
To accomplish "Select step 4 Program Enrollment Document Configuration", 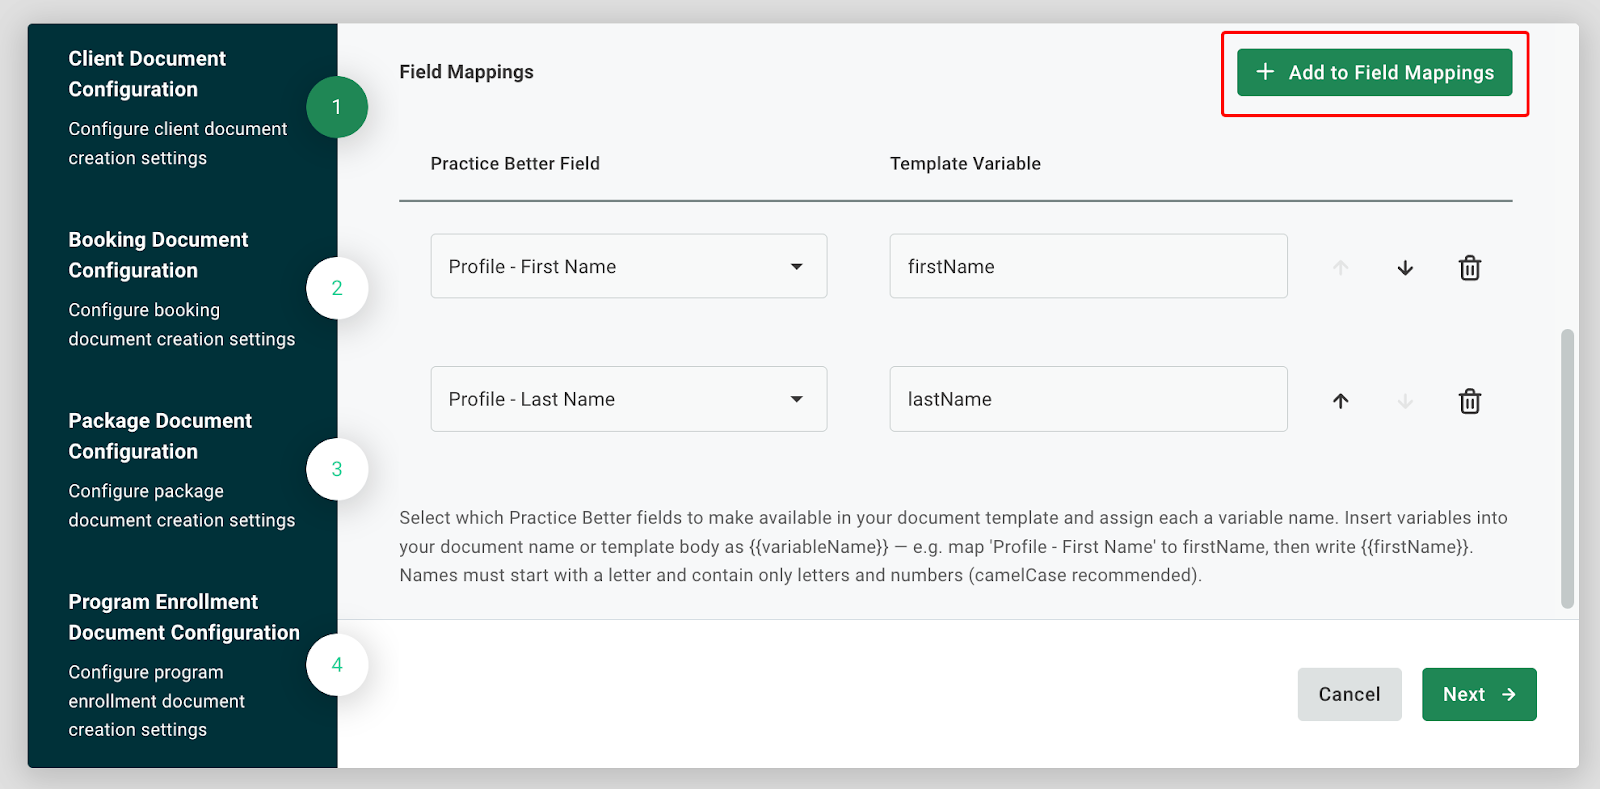I will [337, 665].
